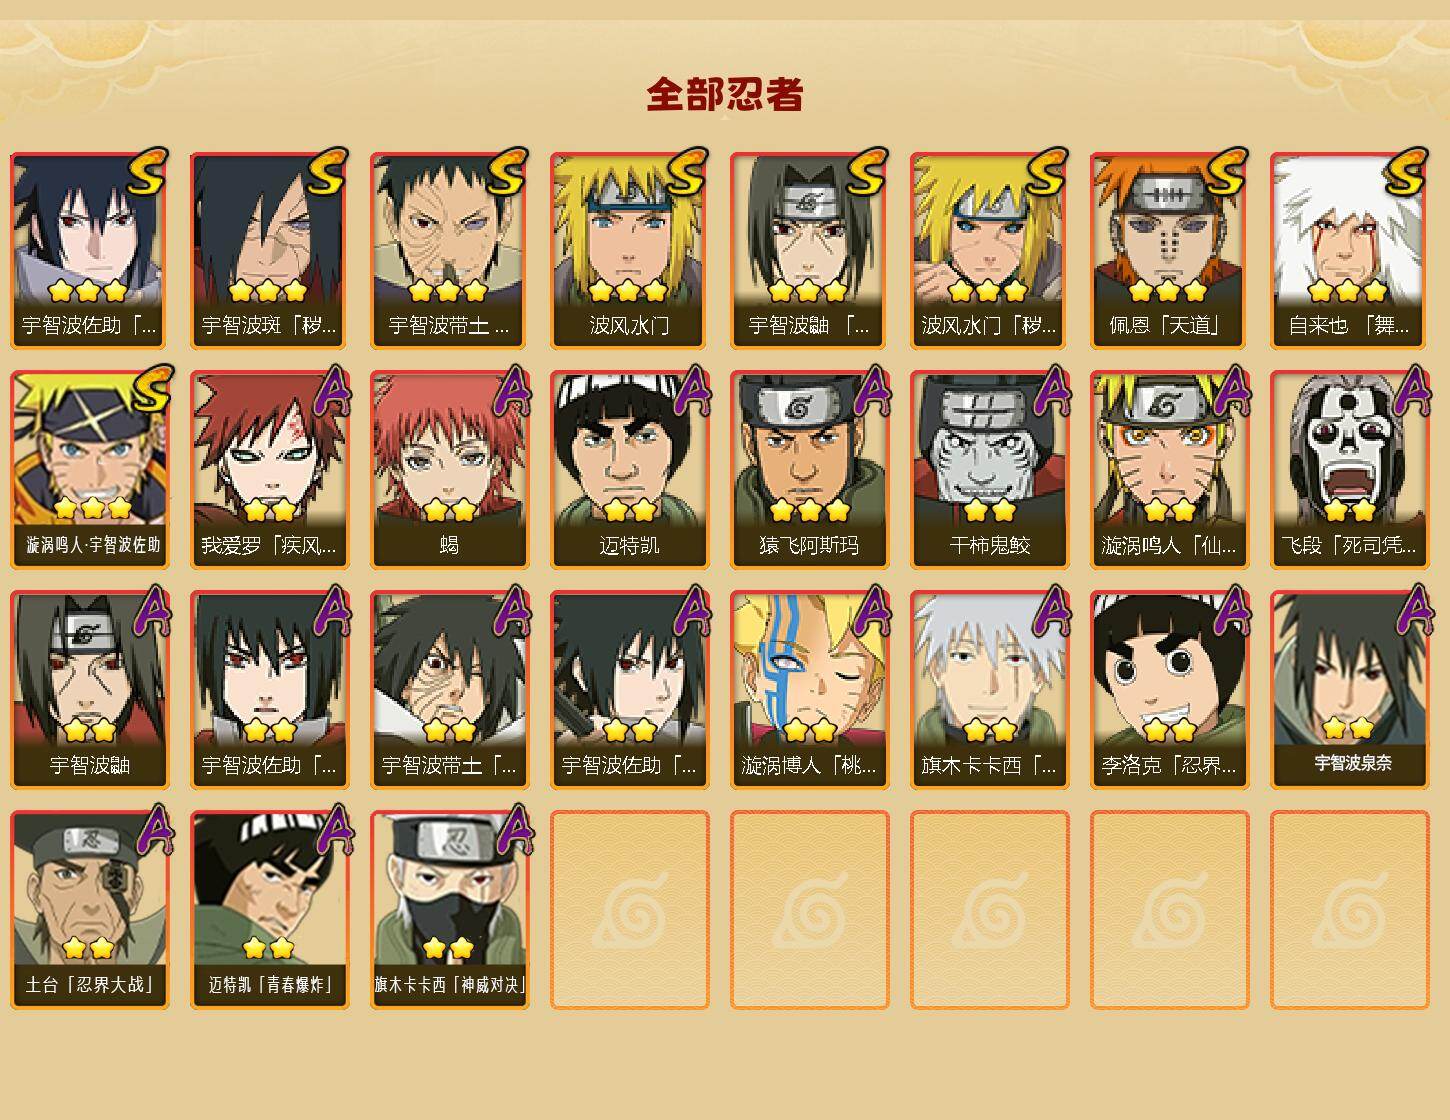Click the 旗木卡卡西「神威对决」card

click(449, 910)
